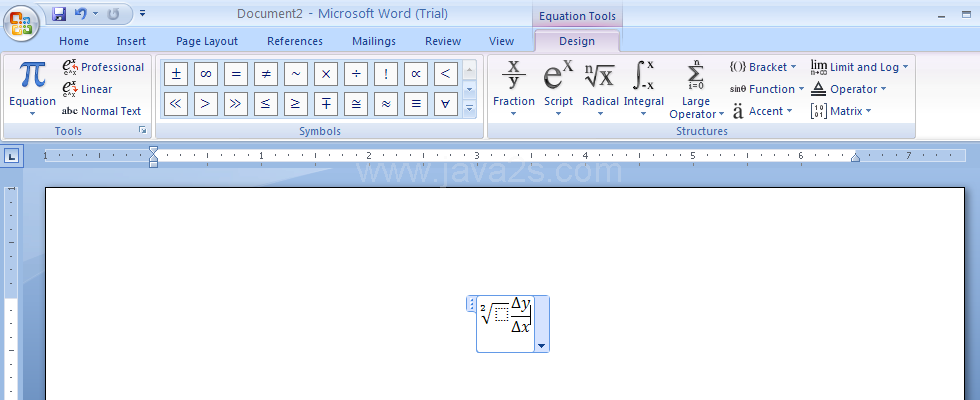Open the Limit and Log dropdown

[859, 67]
